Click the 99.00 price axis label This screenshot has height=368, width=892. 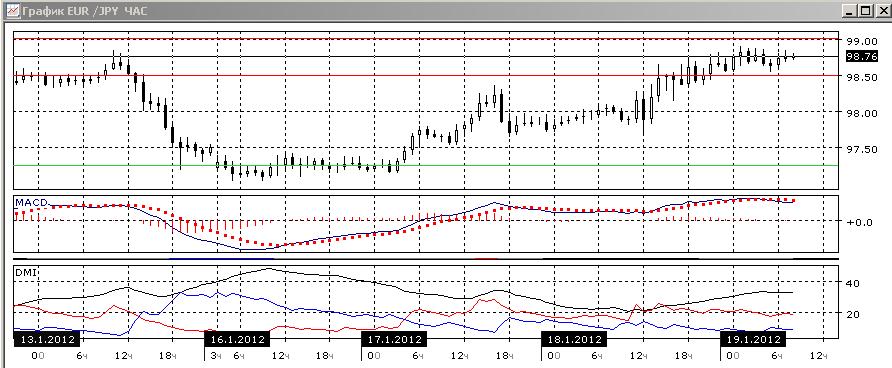tap(861, 41)
